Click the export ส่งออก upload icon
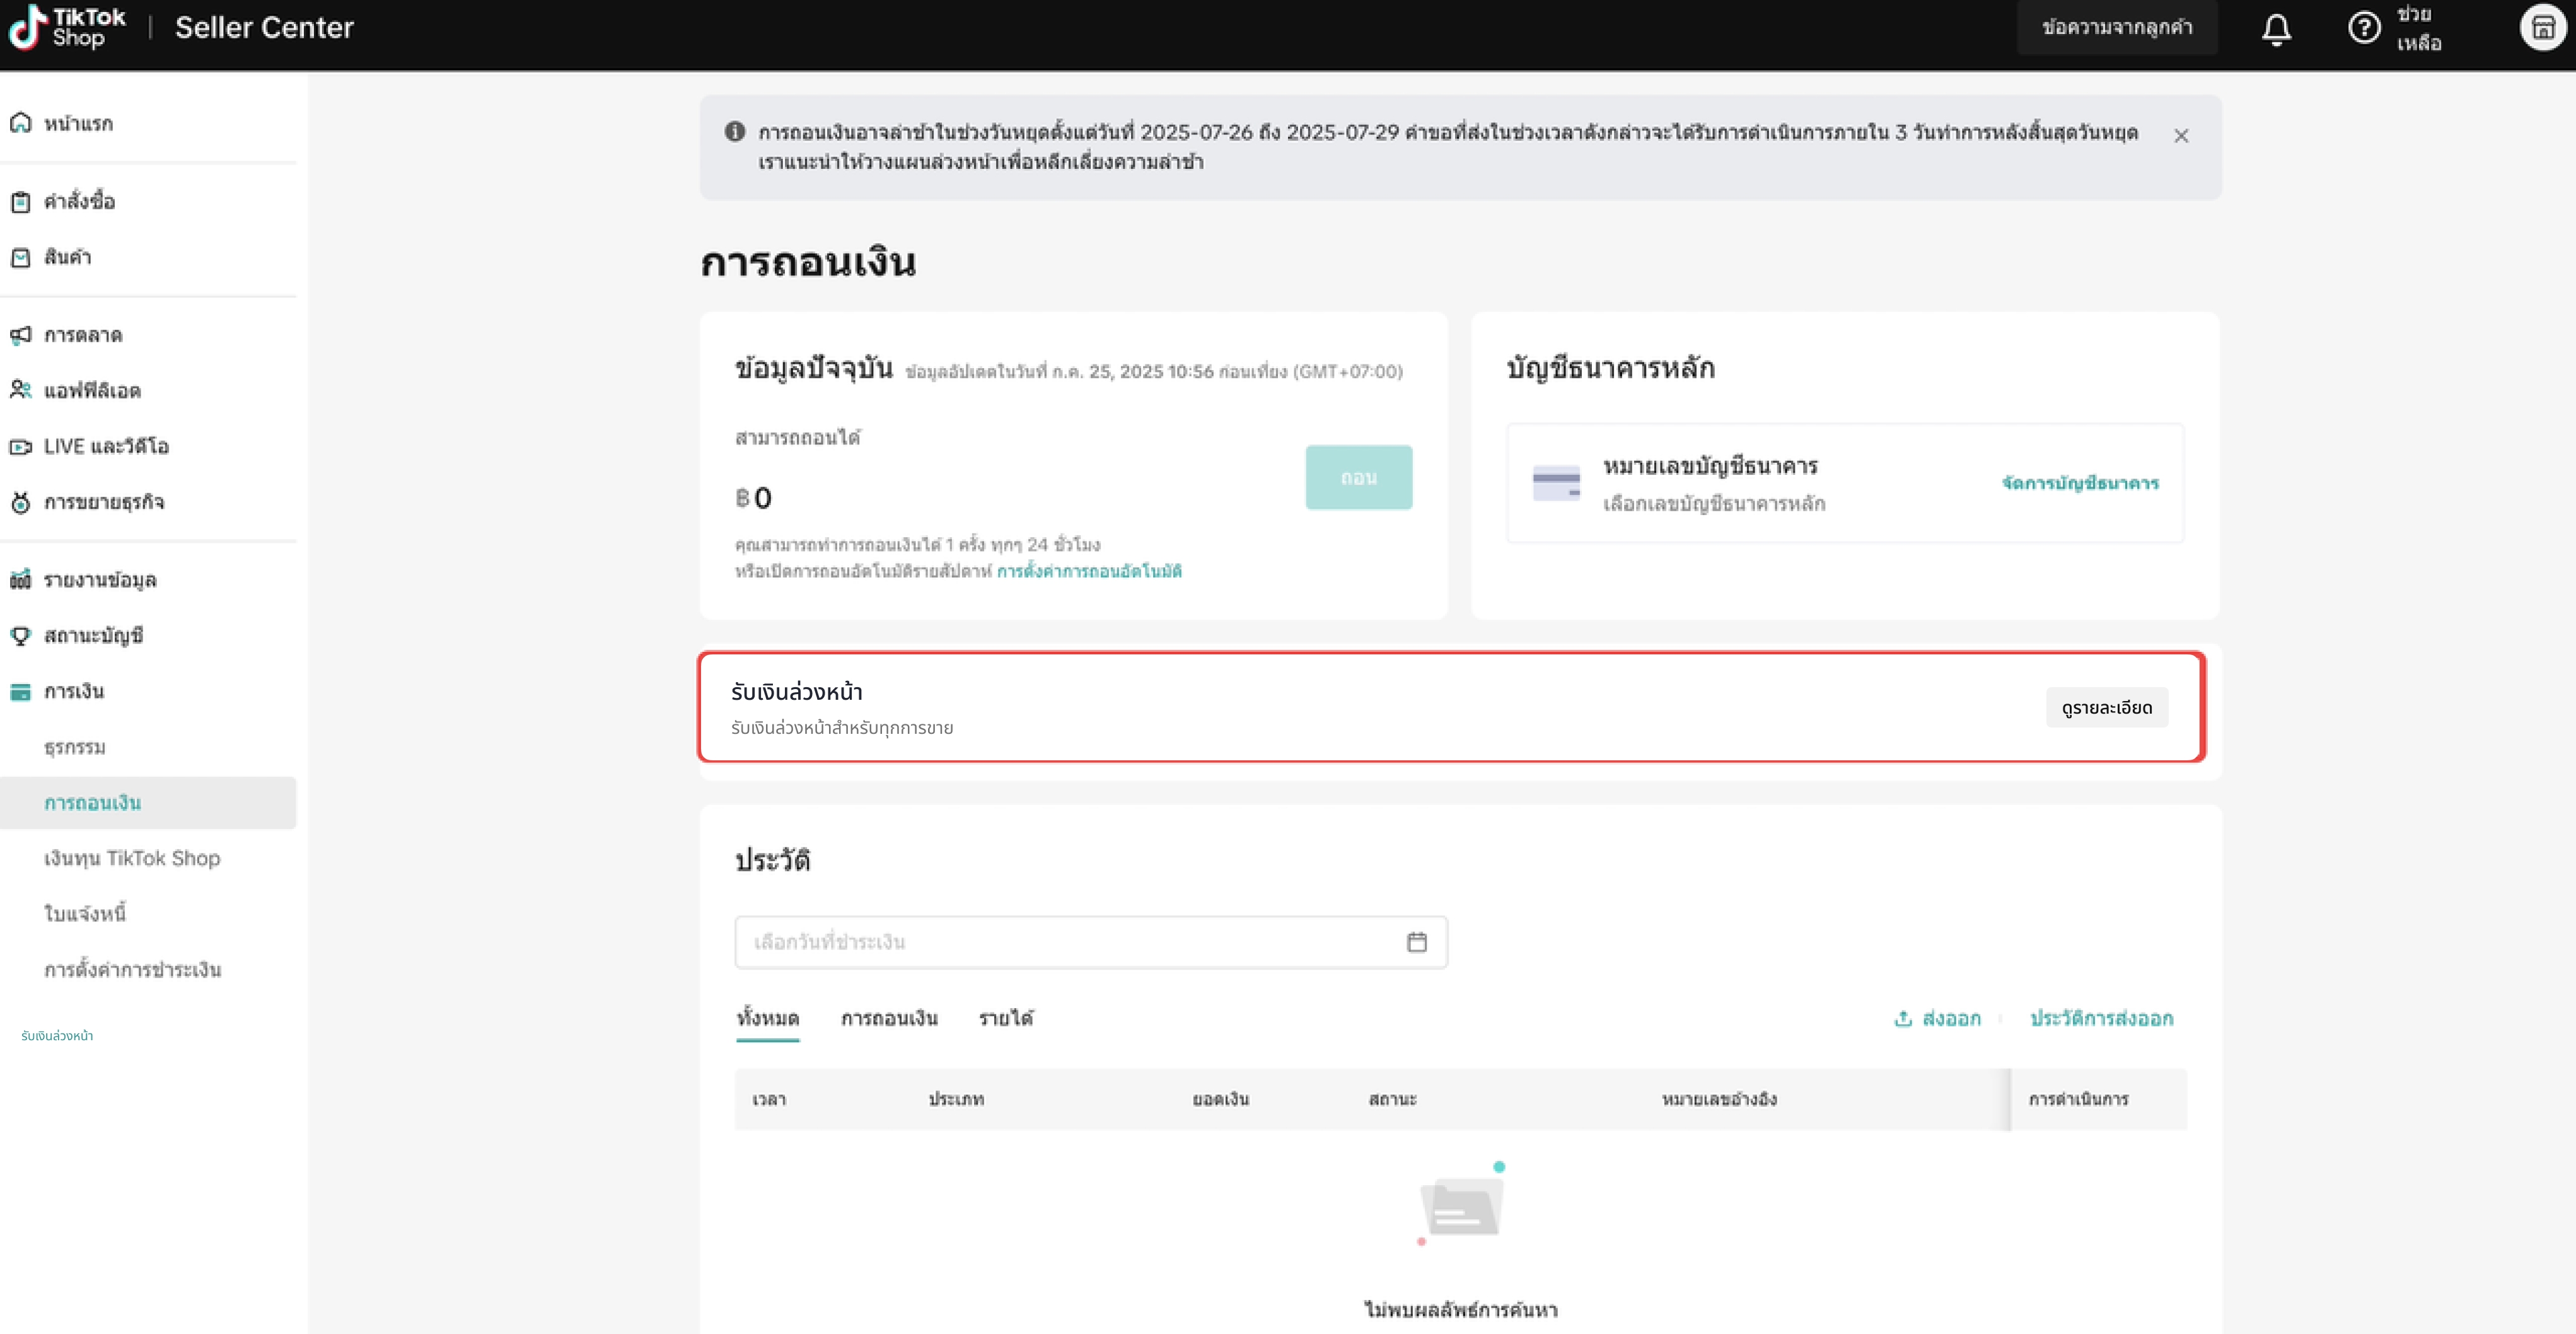Image resolution: width=2576 pixels, height=1334 pixels. (x=1903, y=1019)
